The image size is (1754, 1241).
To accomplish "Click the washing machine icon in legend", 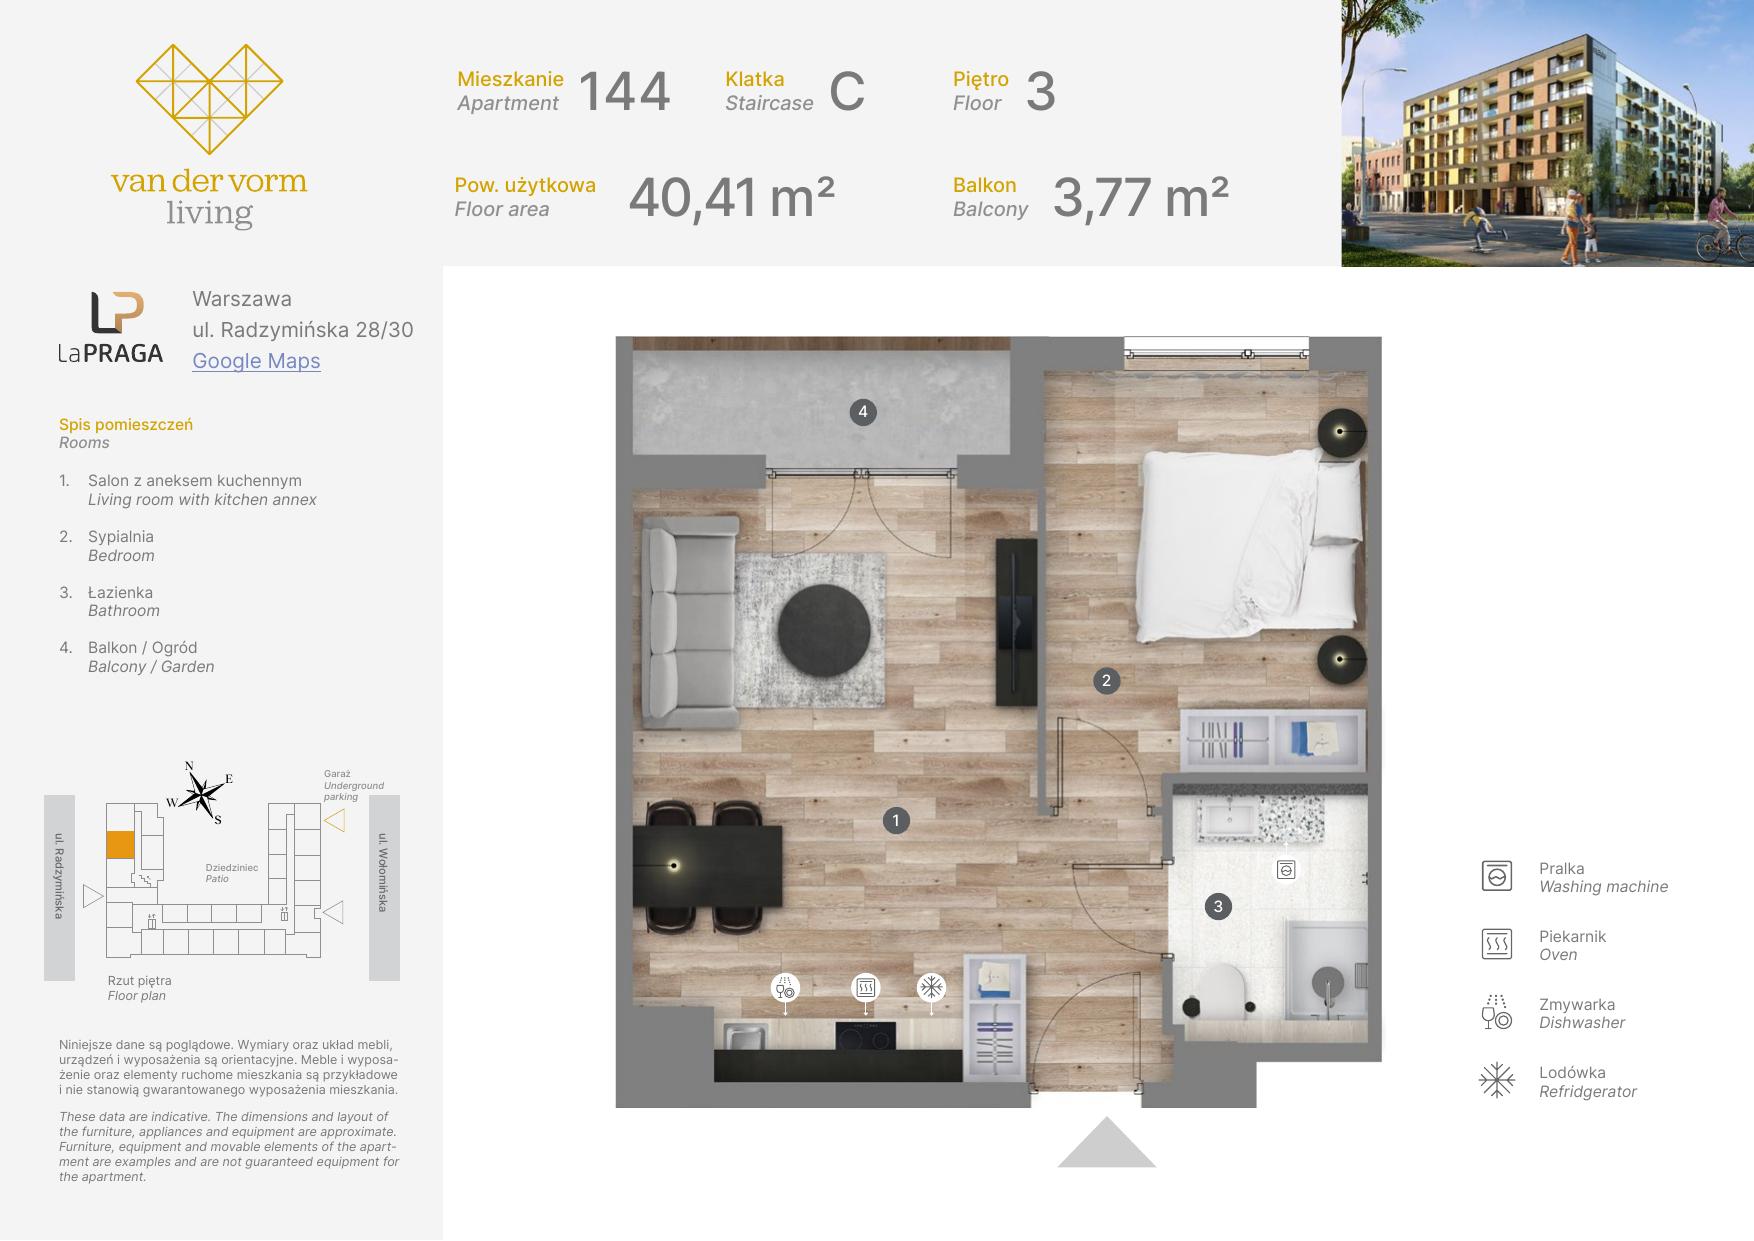I will point(1496,876).
